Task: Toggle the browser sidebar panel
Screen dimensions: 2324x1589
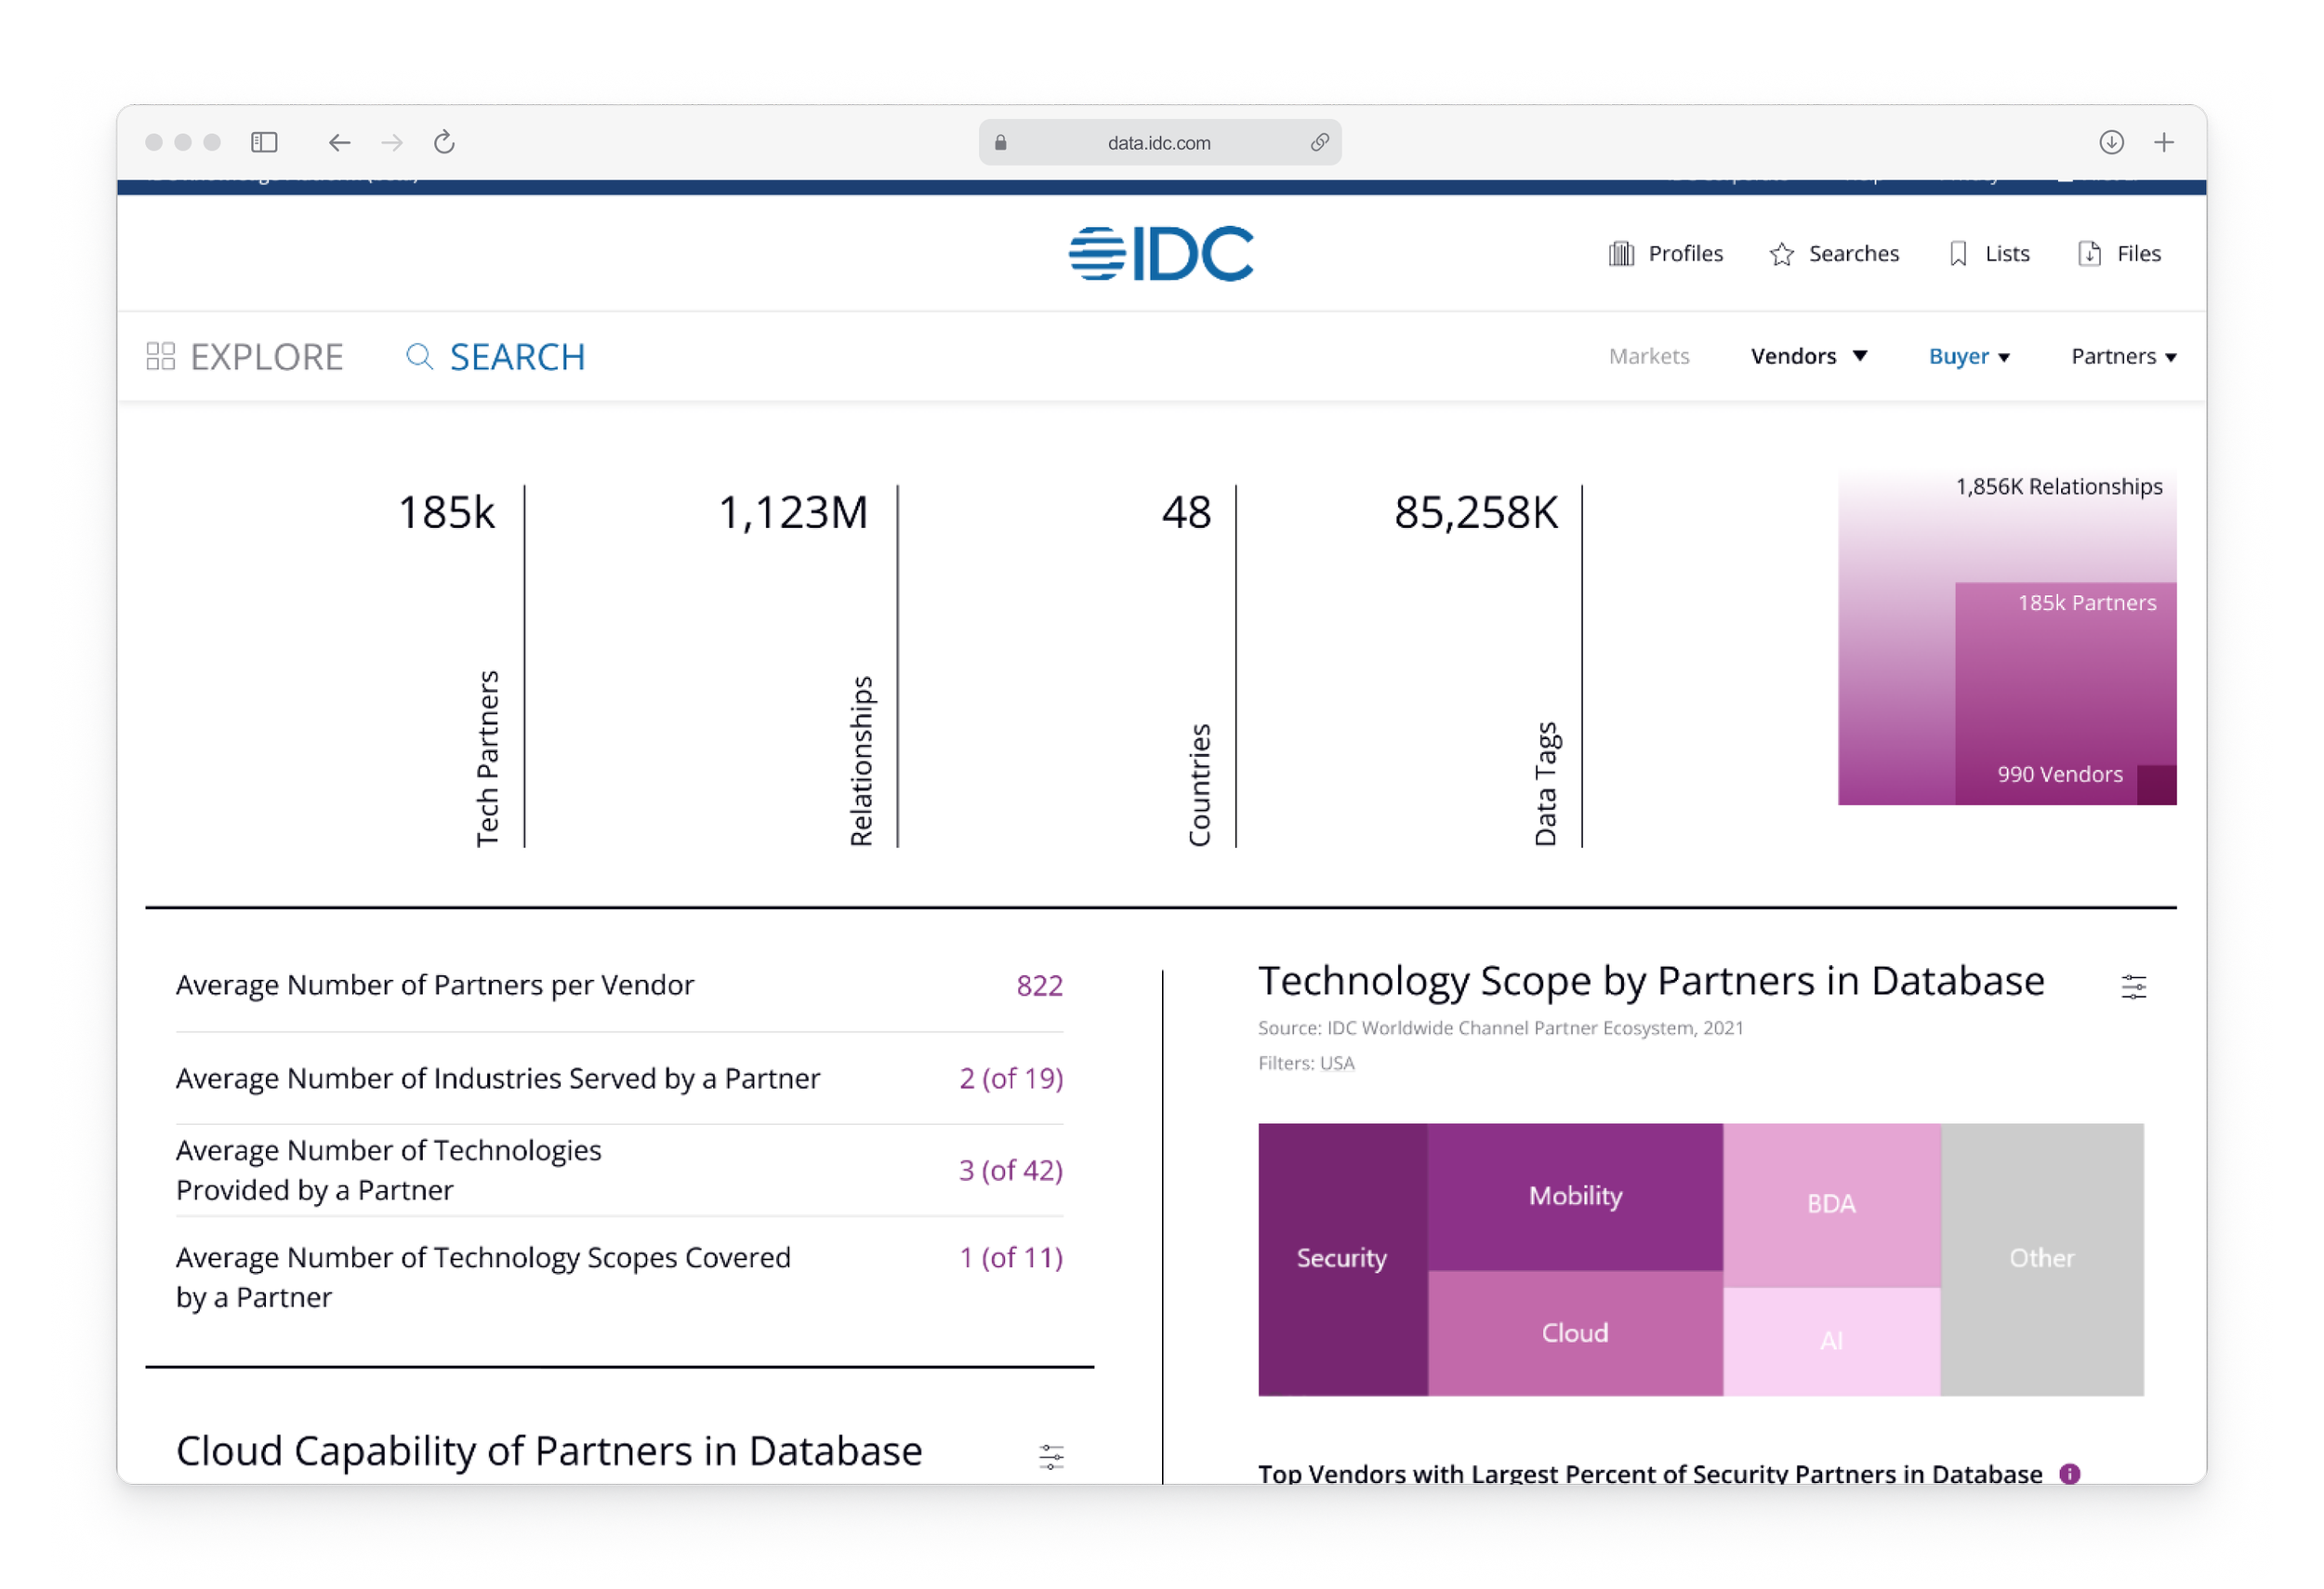Action: point(264,143)
